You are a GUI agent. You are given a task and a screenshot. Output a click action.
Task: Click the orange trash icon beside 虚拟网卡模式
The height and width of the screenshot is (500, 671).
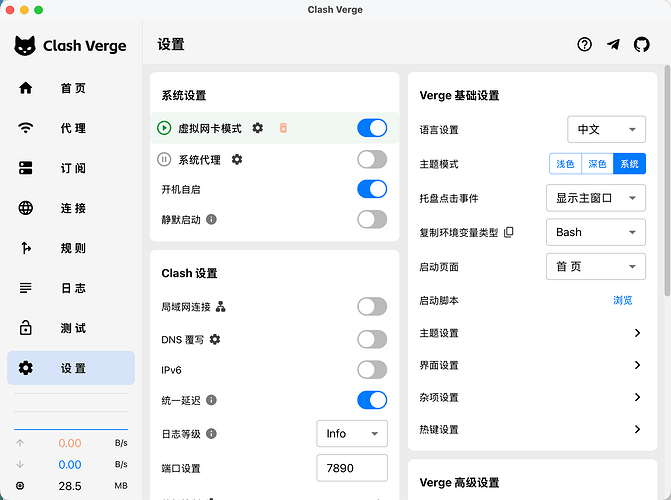click(x=283, y=128)
